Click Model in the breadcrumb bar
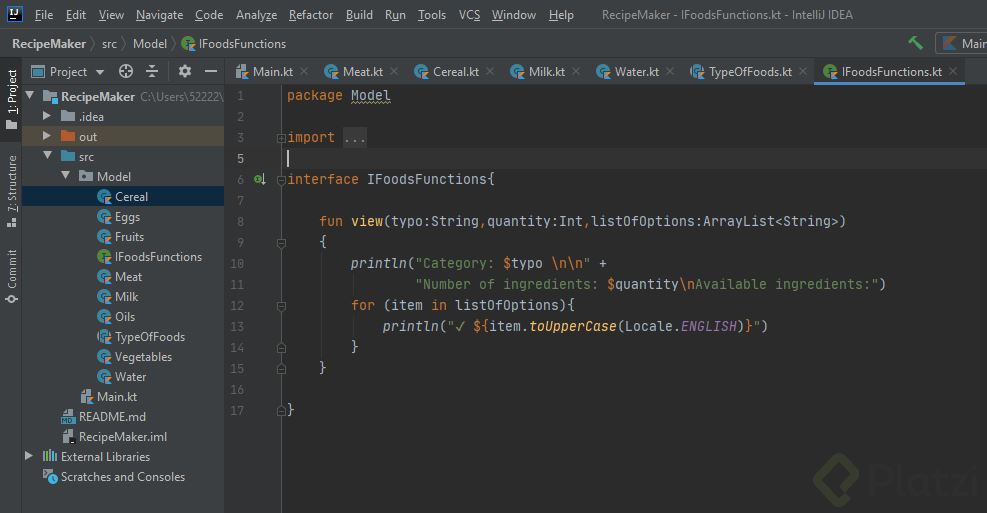 coord(150,43)
